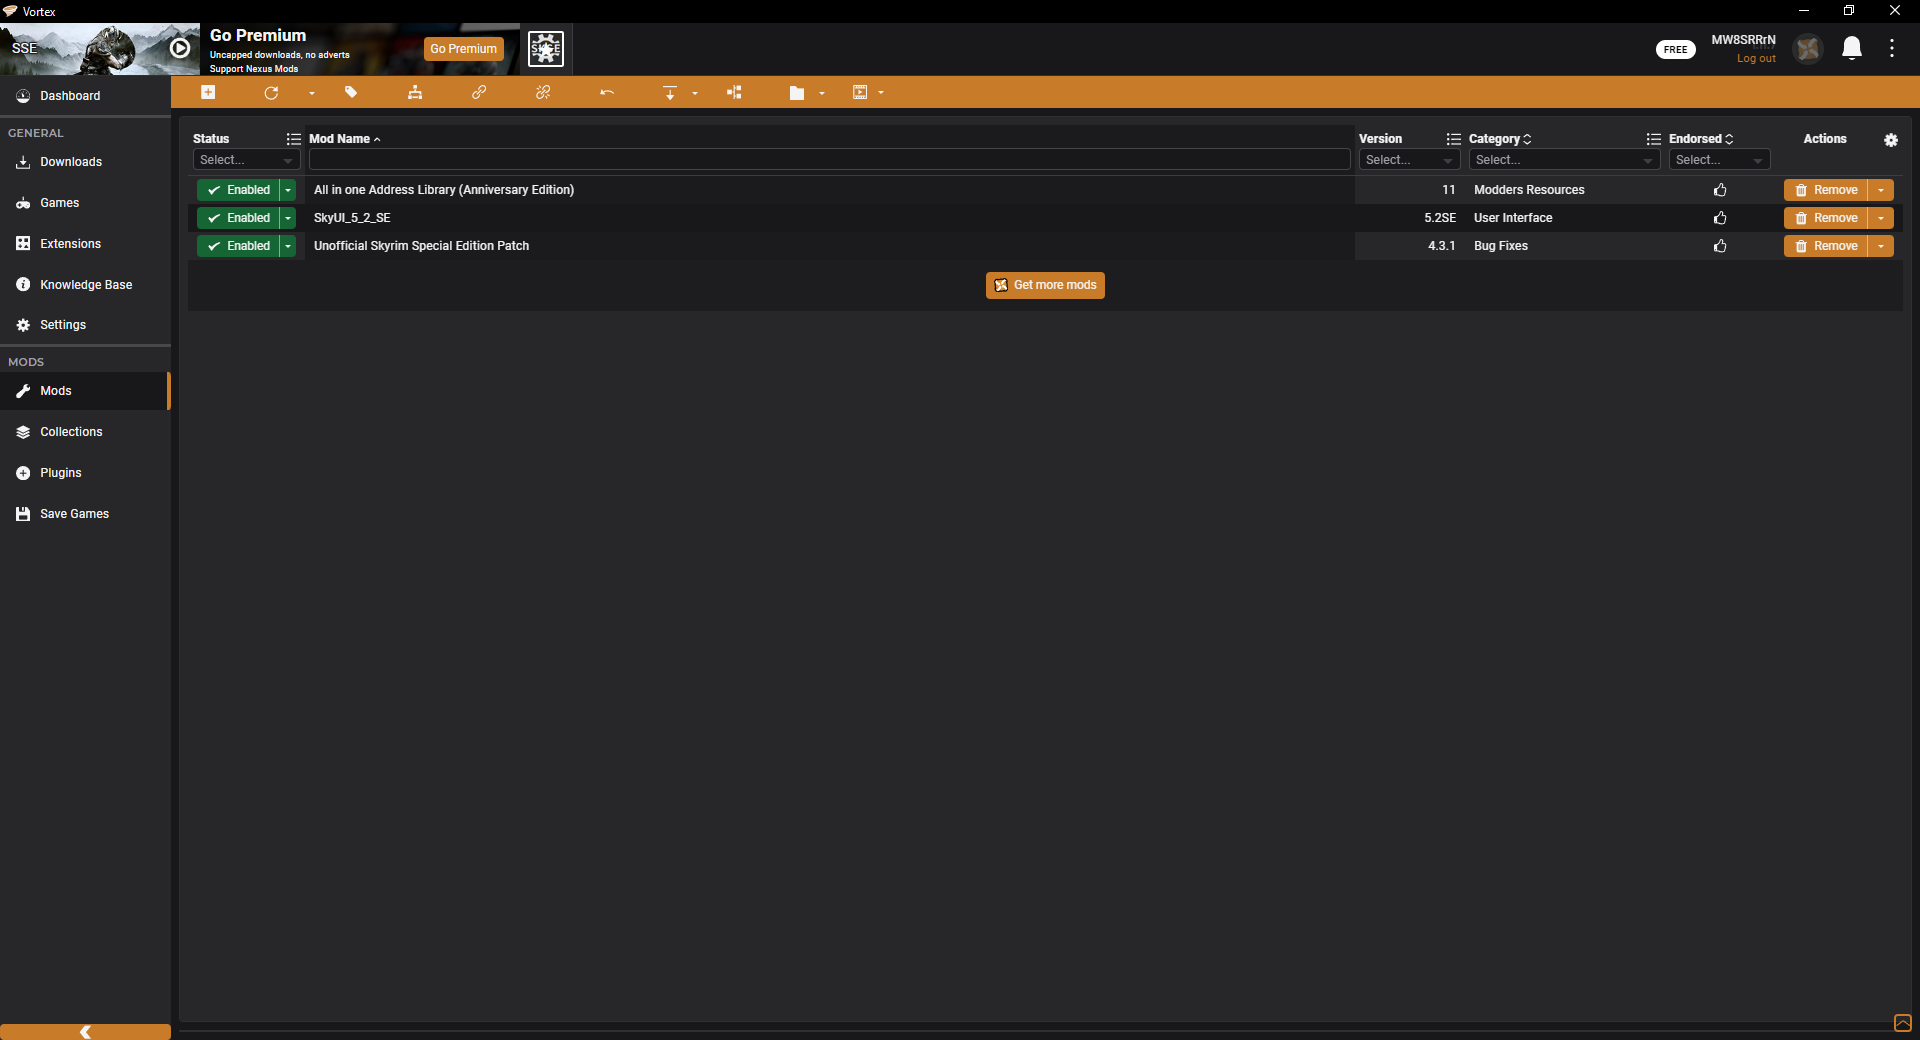Click the reset to manifest undo icon
This screenshot has width=1920, height=1040.
607,93
